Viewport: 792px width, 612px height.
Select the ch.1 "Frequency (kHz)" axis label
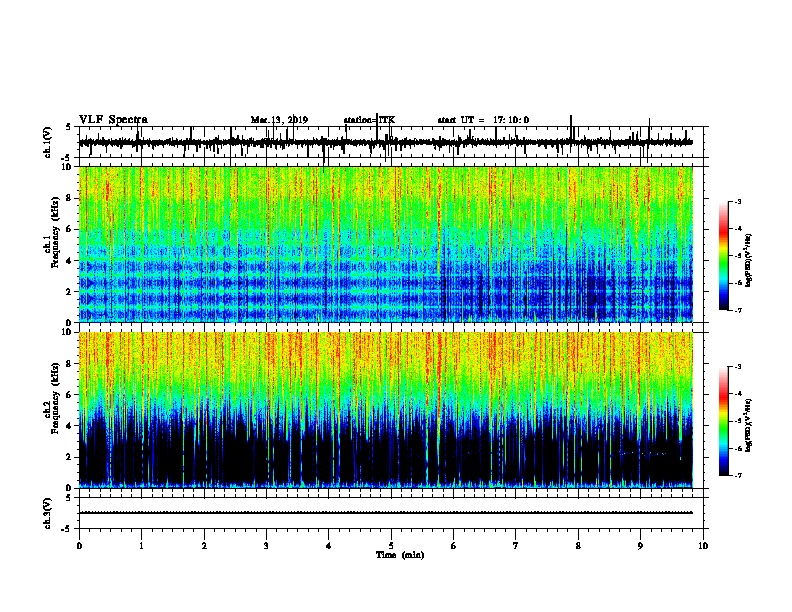click(x=55, y=233)
